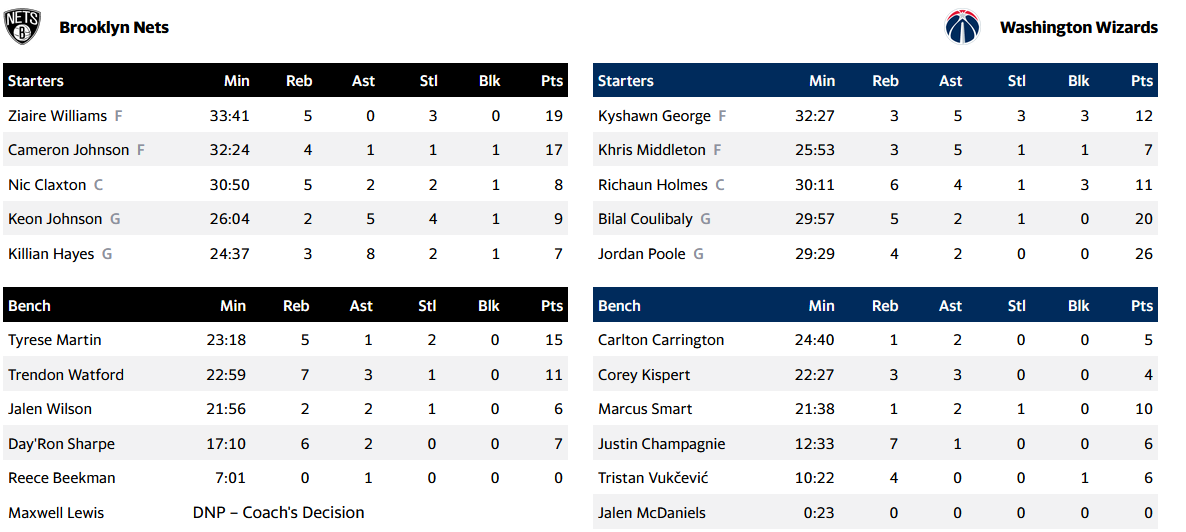1186x532 pixels.
Task: Select Tyrese Martin from Nets bench
Action: [55, 340]
